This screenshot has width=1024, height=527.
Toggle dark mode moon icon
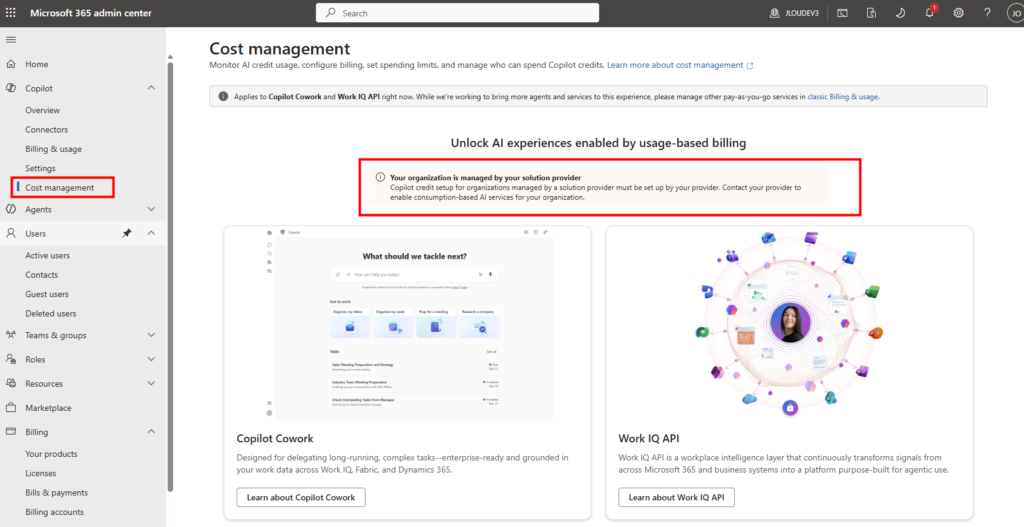(900, 13)
